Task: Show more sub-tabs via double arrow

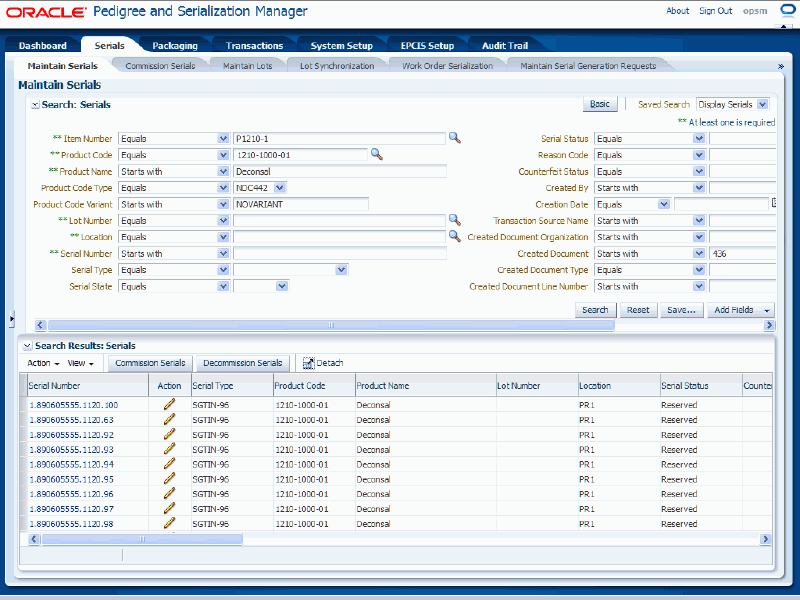Action: [780, 66]
